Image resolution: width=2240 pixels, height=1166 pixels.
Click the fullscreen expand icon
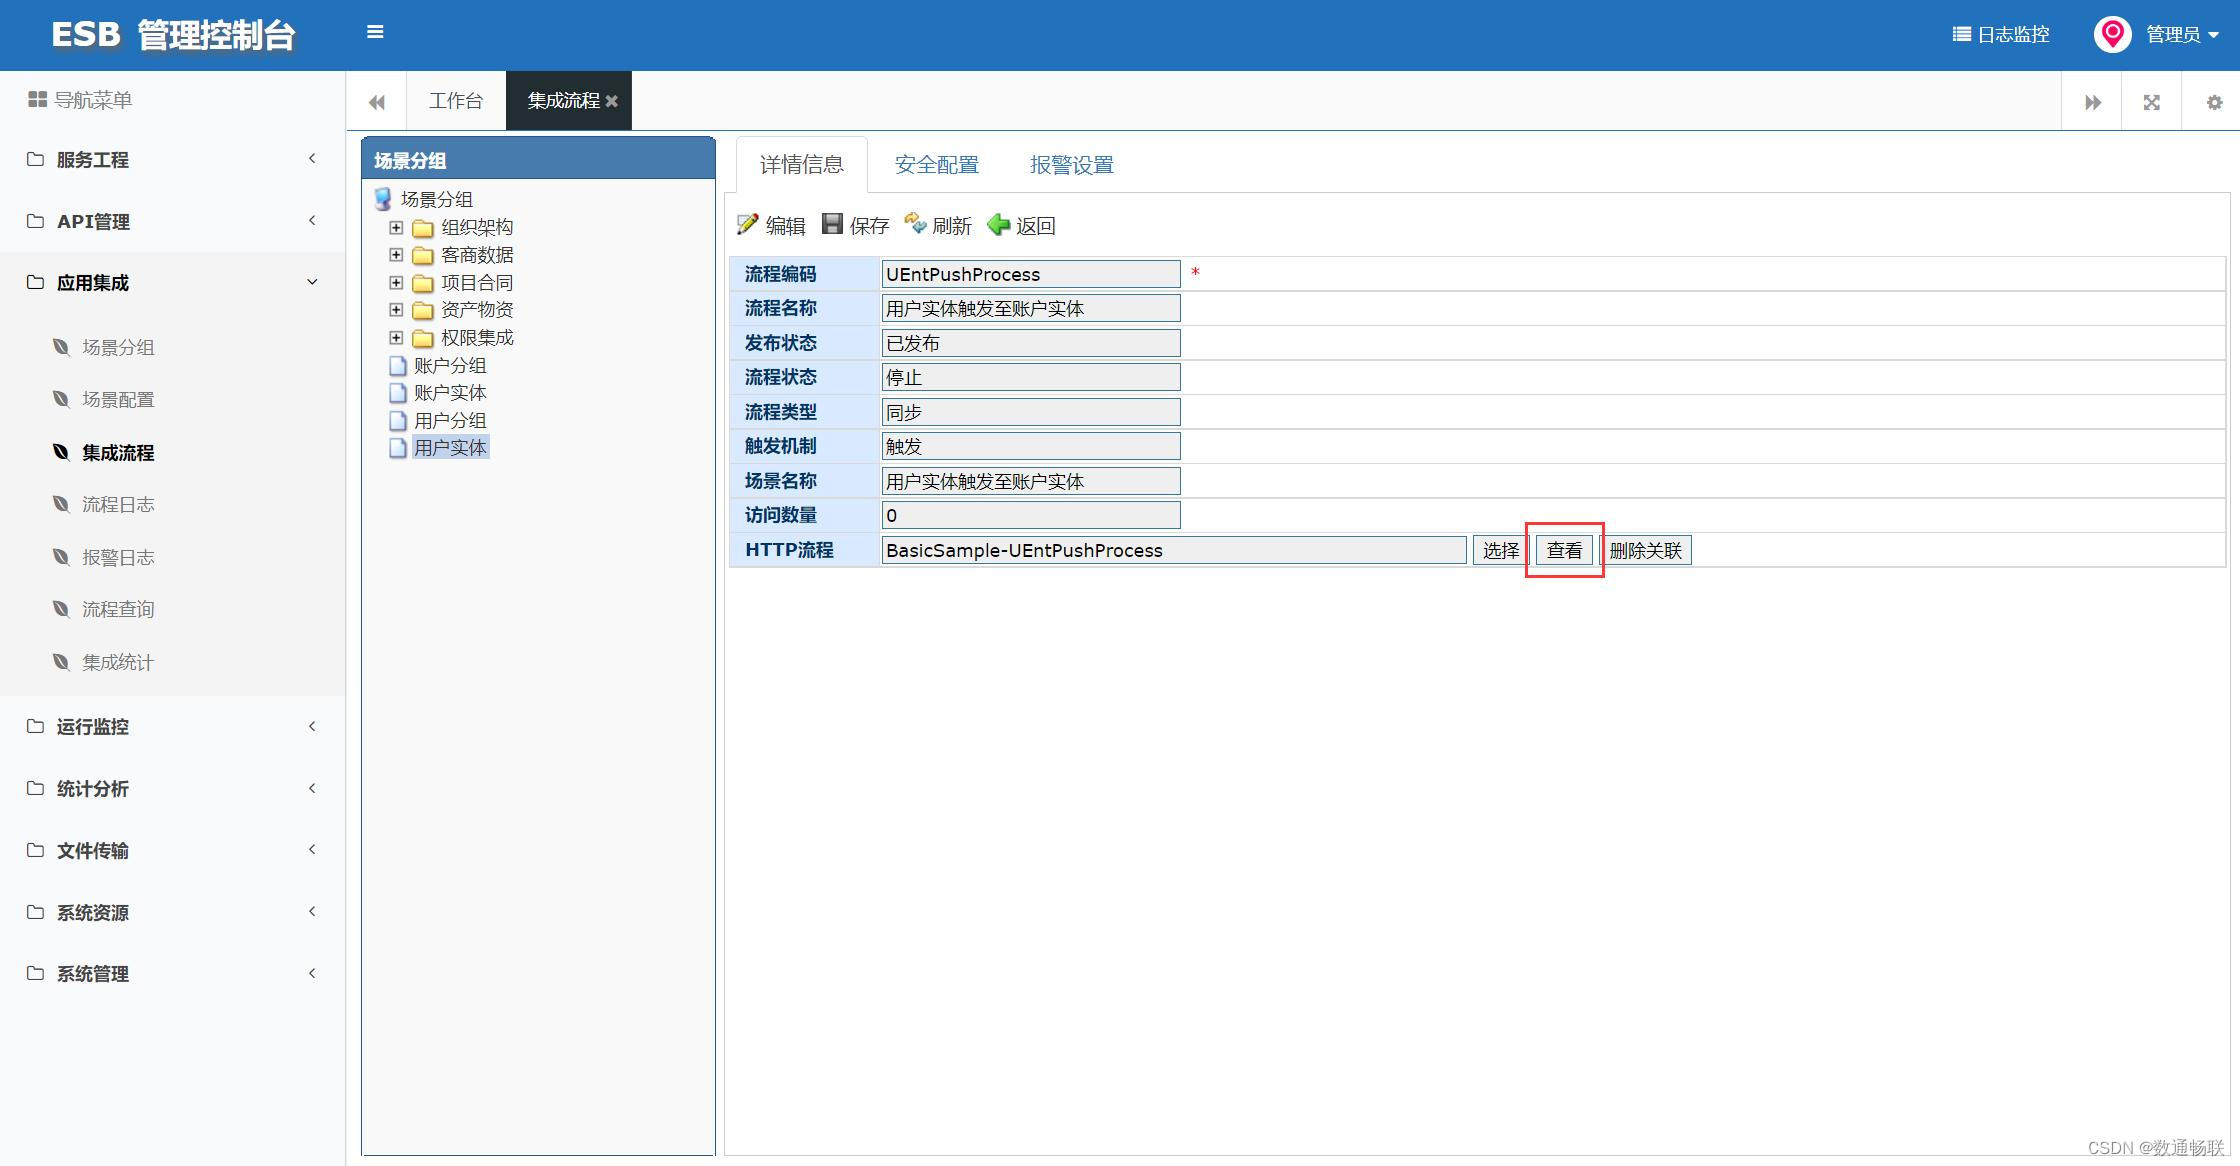[2152, 102]
